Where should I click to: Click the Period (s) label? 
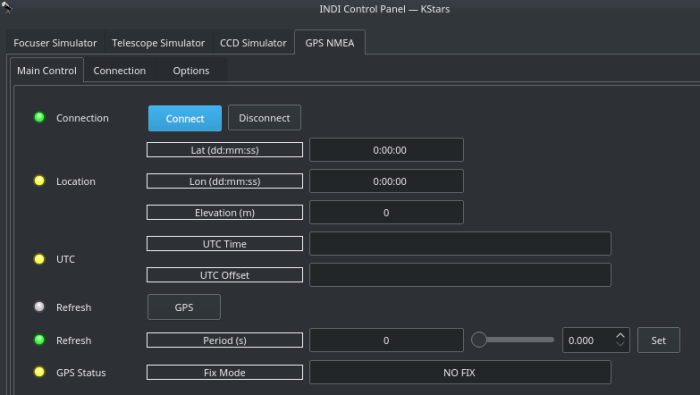point(225,341)
